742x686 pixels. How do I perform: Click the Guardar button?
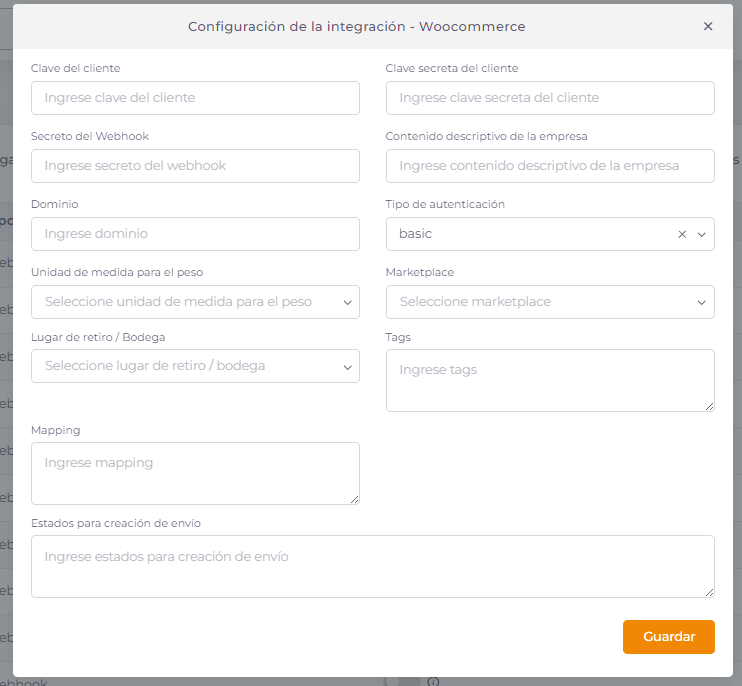pyautogui.click(x=668, y=637)
